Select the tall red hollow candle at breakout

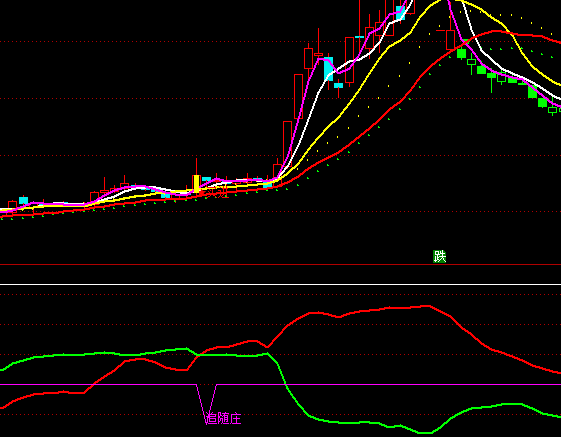click(287, 144)
